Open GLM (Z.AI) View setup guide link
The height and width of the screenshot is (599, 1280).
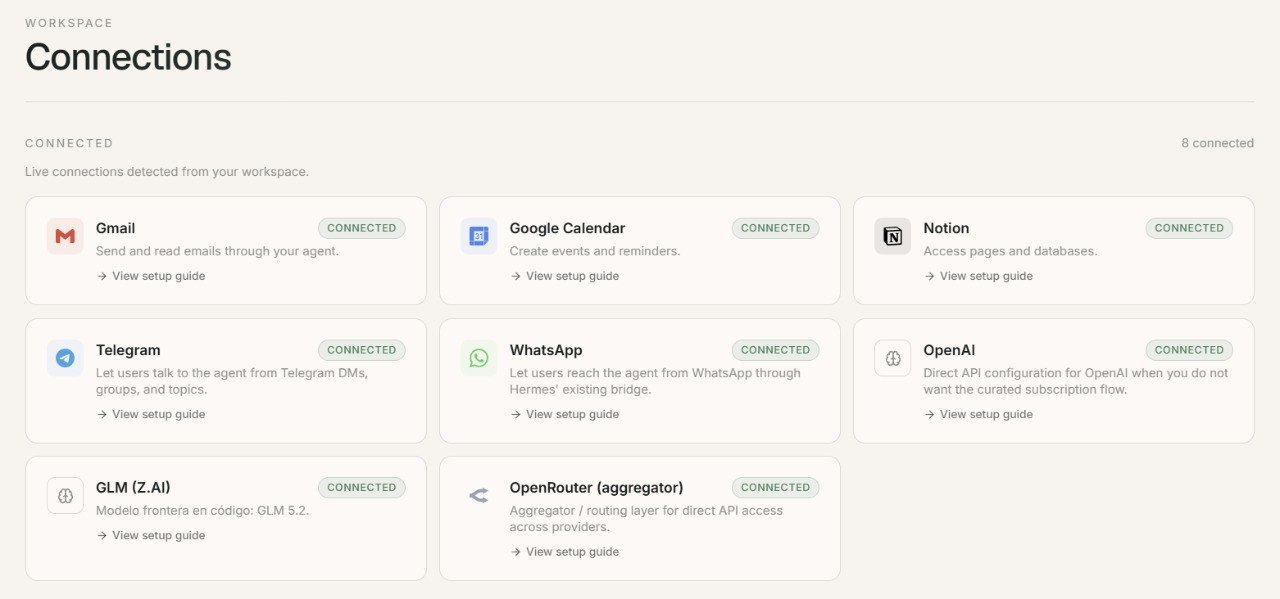click(x=151, y=535)
